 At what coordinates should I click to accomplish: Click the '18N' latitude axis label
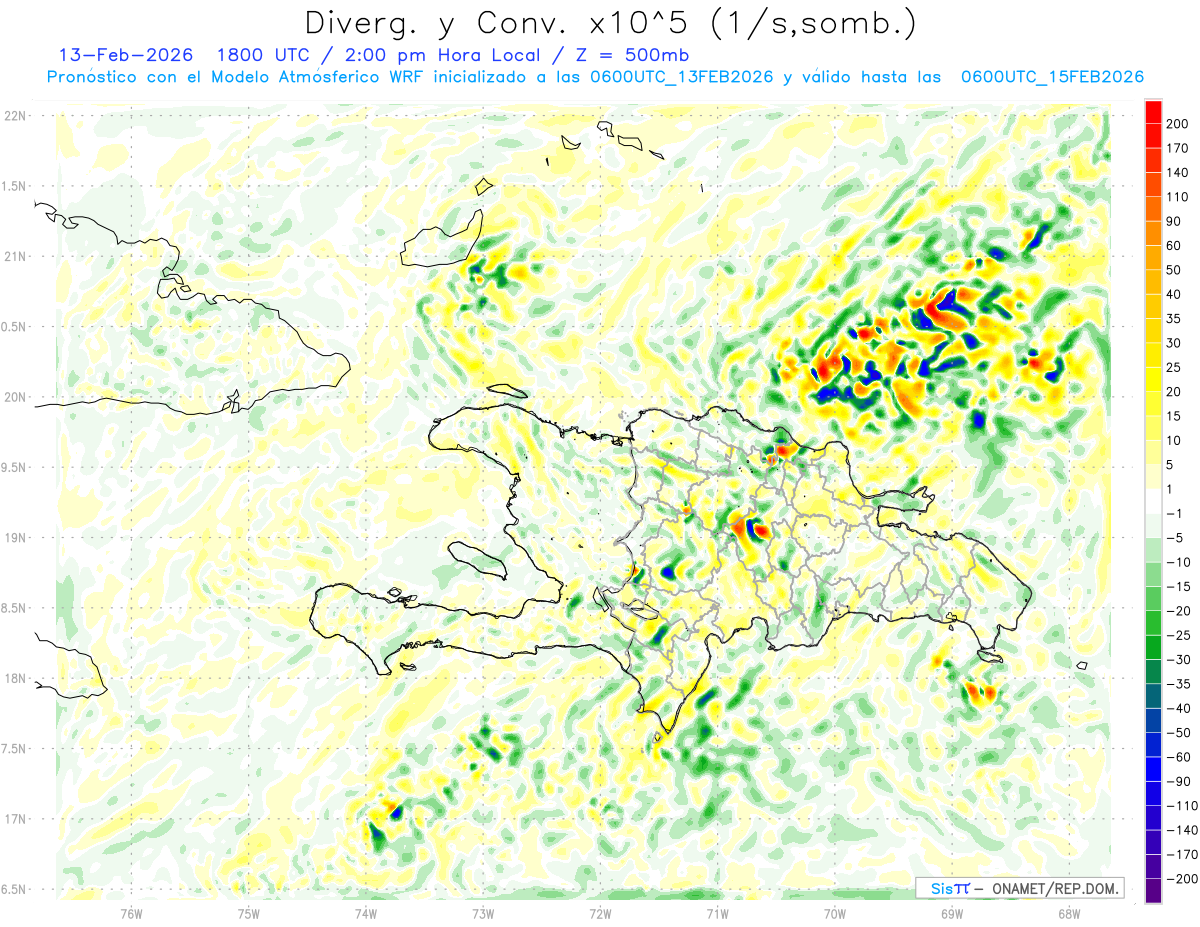15,678
